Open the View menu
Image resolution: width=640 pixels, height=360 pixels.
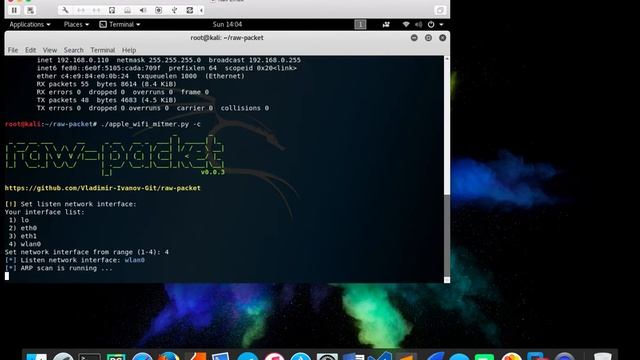[x=50, y=50]
